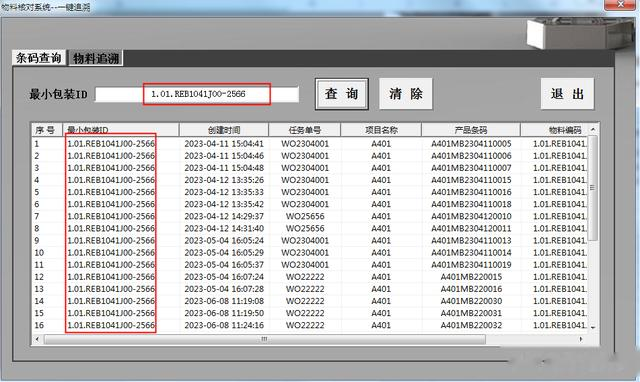Select cell 2023-04-12 13:35:42

point(224,204)
